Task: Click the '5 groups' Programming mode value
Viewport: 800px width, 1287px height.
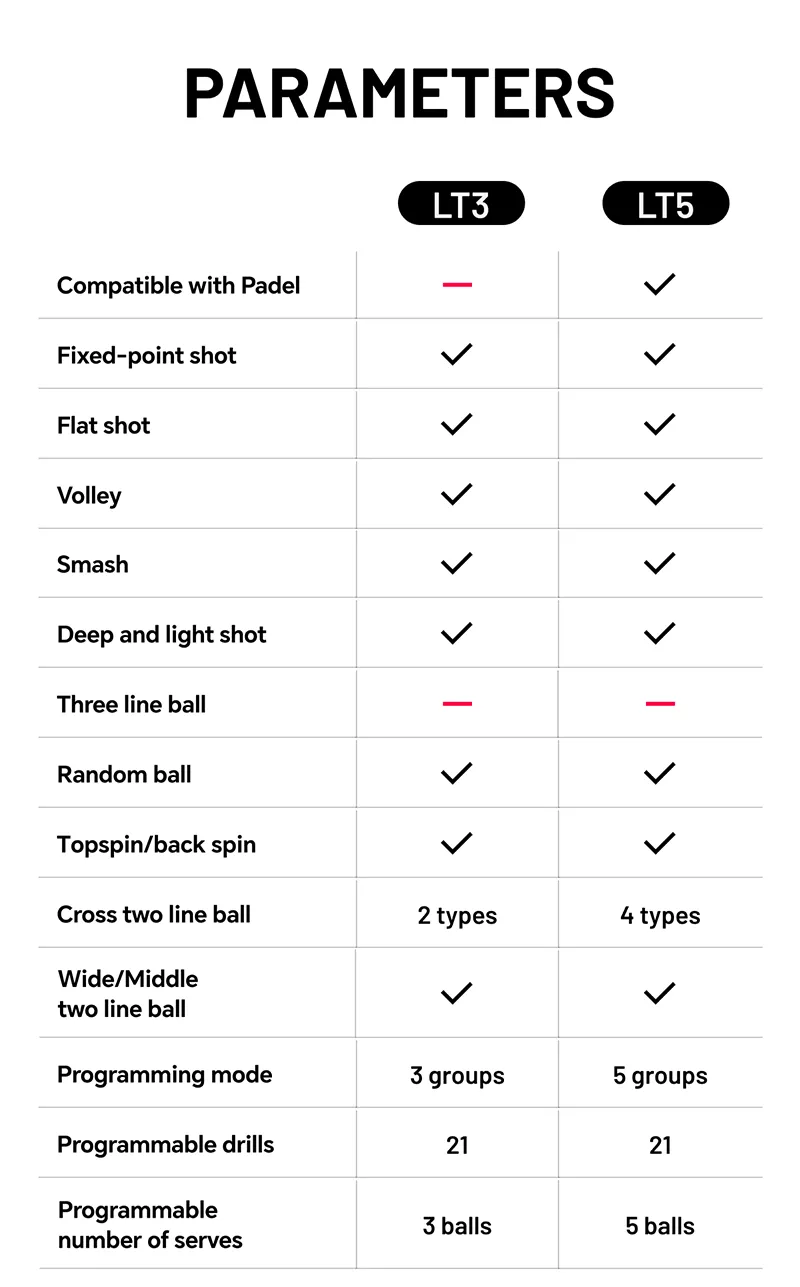Action: click(660, 1076)
